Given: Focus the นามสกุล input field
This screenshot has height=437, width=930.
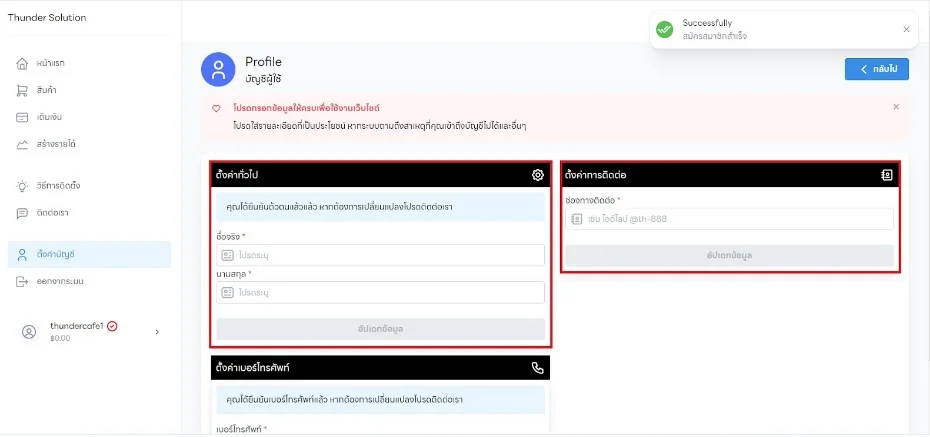Looking at the screenshot, I should pos(380,292).
